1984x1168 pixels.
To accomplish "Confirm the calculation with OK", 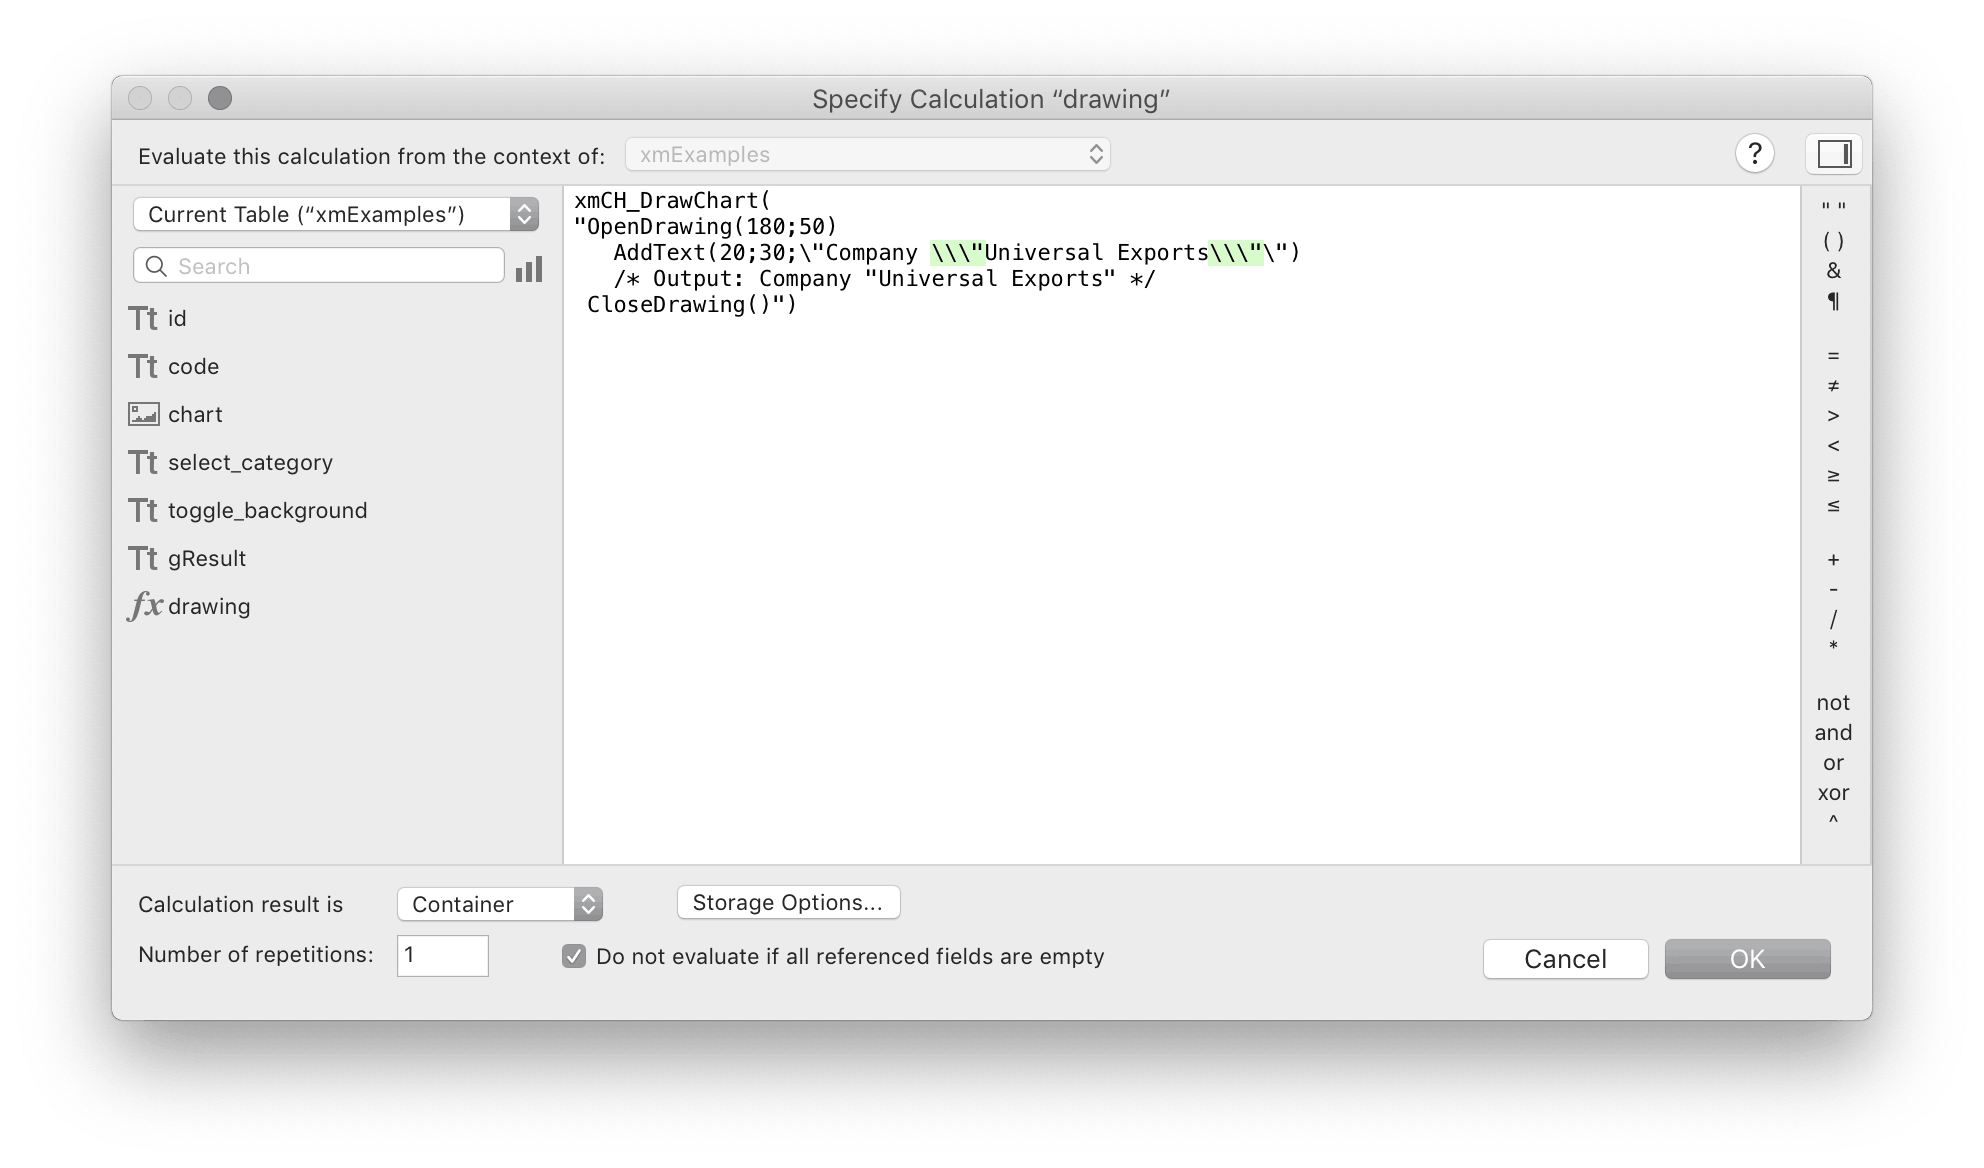I will tap(1747, 958).
